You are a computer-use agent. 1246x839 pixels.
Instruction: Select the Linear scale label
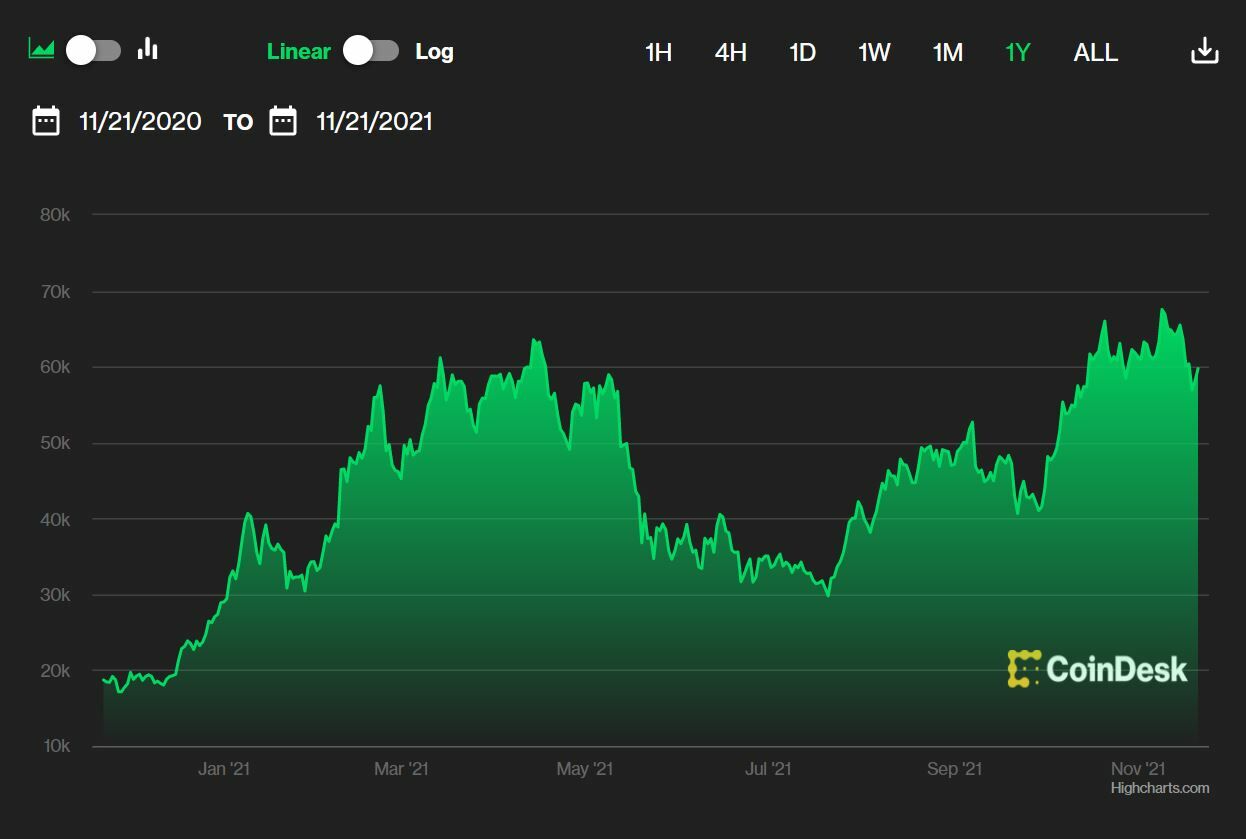point(298,52)
